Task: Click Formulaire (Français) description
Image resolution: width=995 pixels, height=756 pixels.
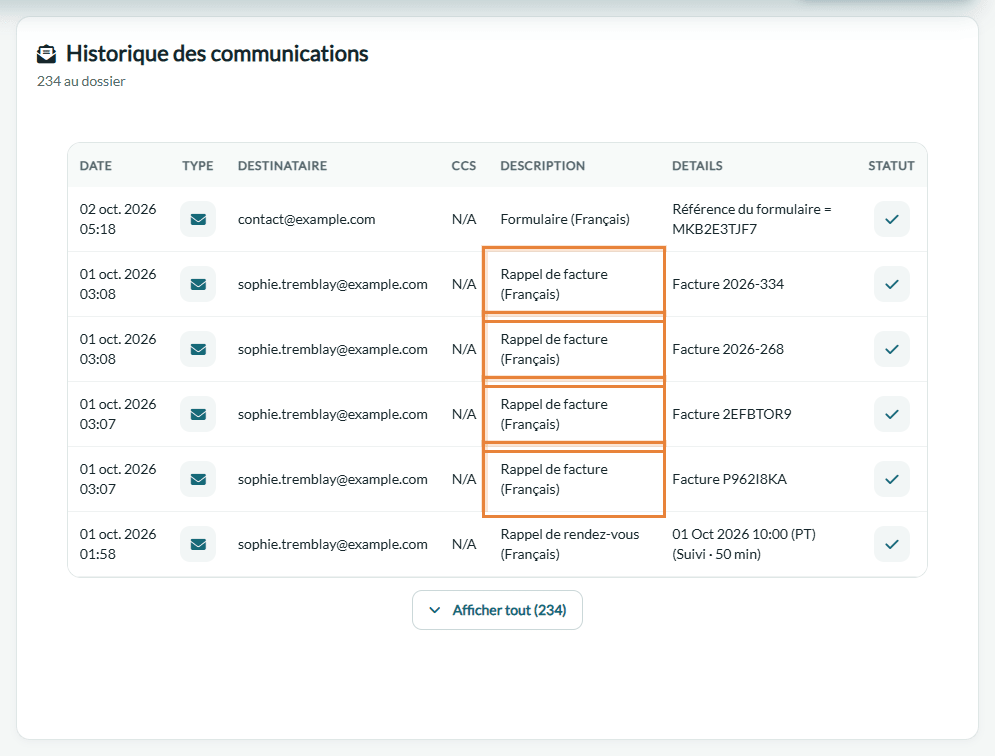Action: pos(565,219)
